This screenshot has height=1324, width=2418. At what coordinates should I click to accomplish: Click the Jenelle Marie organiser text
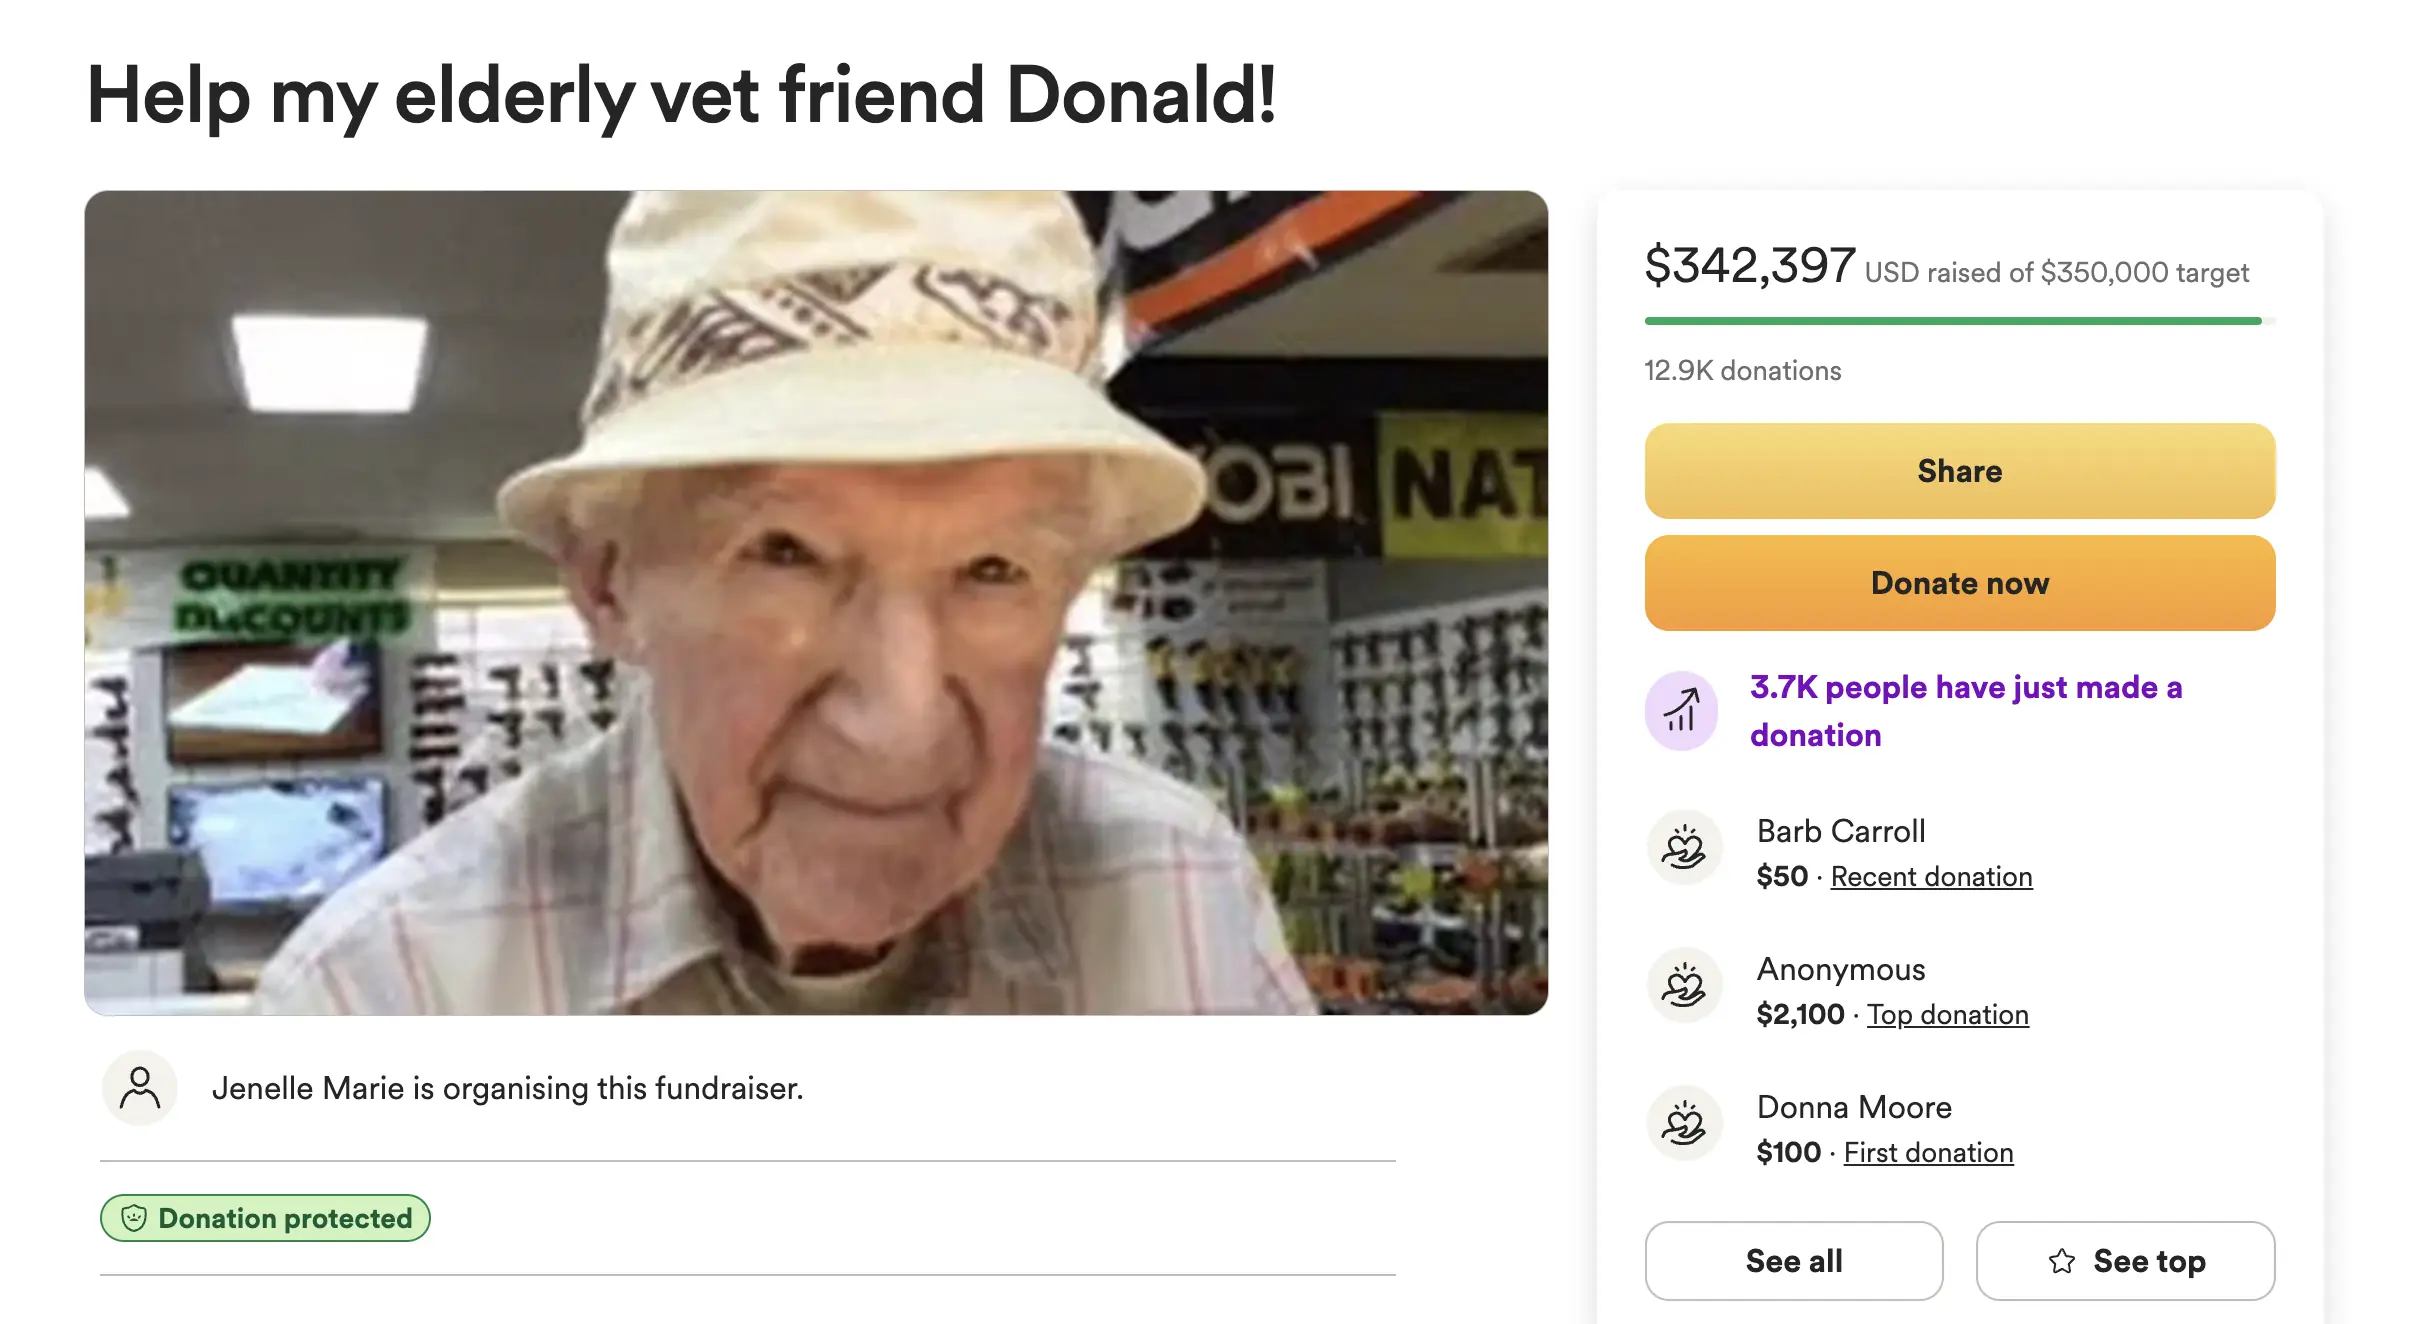tap(507, 1088)
